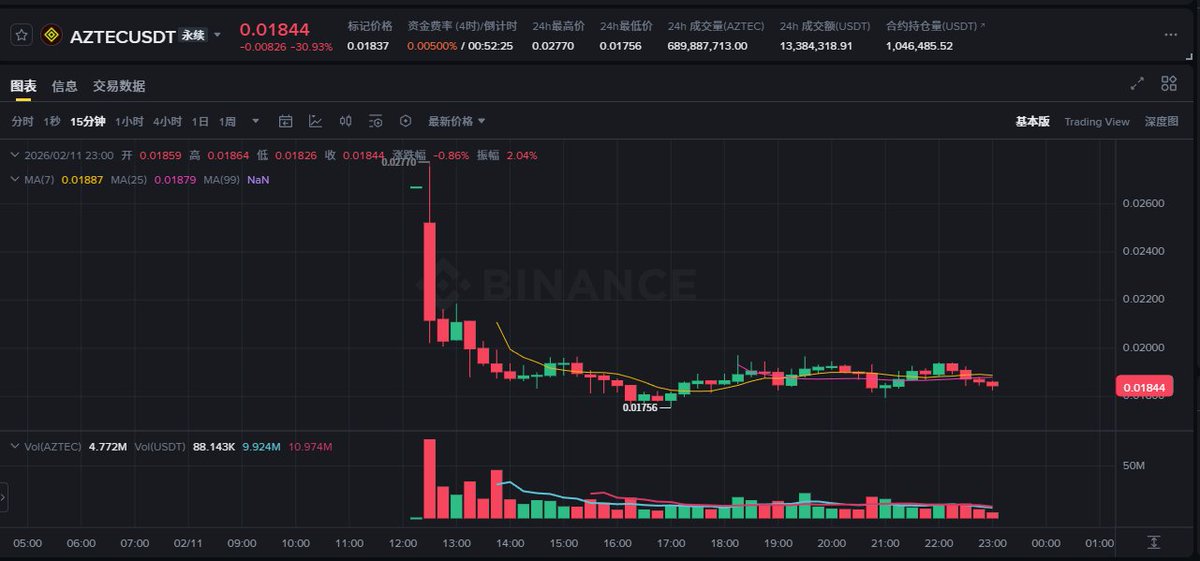Expand chart to fullscreen

tap(1137, 84)
